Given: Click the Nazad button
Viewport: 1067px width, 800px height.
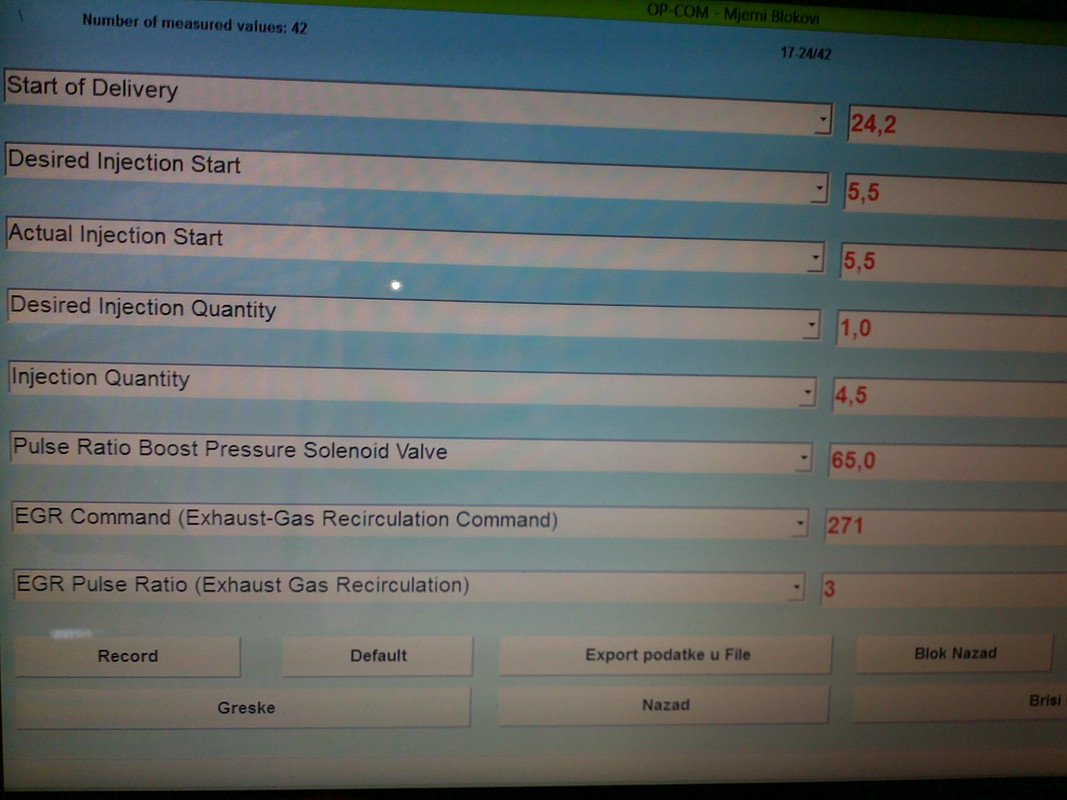Looking at the screenshot, I should tap(664, 705).
